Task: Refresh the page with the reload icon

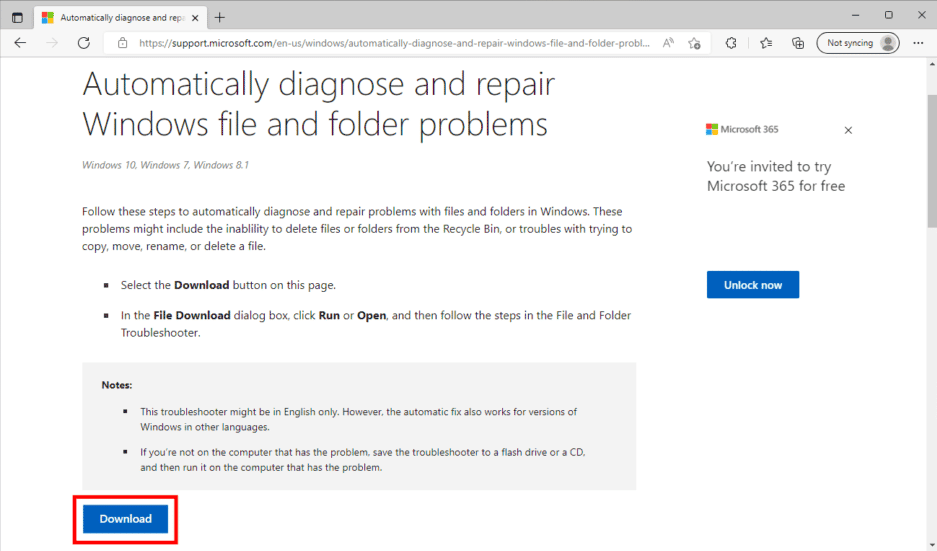Action: click(x=84, y=43)
